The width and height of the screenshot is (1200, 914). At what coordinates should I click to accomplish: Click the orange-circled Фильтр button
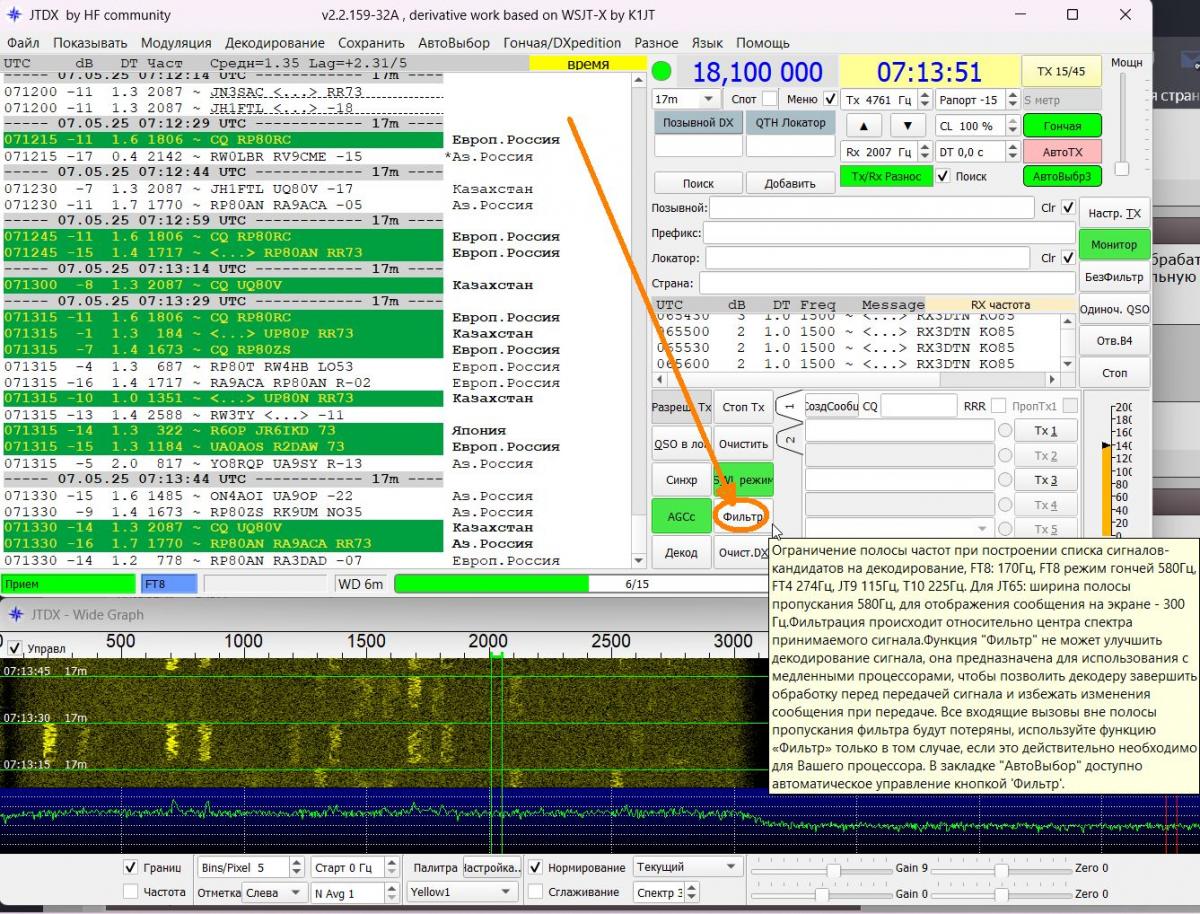pyautogui.click(x=742, y=517)
